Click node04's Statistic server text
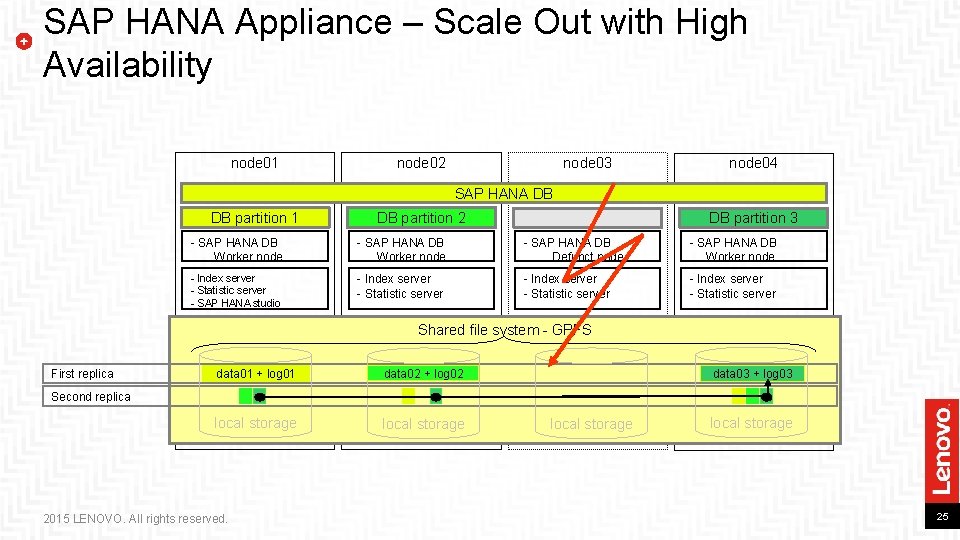960x540 pixels. pyautogui.click(x=737, y=294)
